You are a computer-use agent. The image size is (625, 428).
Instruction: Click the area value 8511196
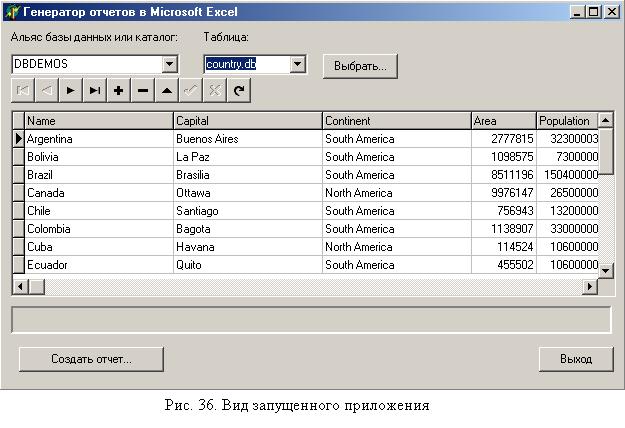point(504,175)
